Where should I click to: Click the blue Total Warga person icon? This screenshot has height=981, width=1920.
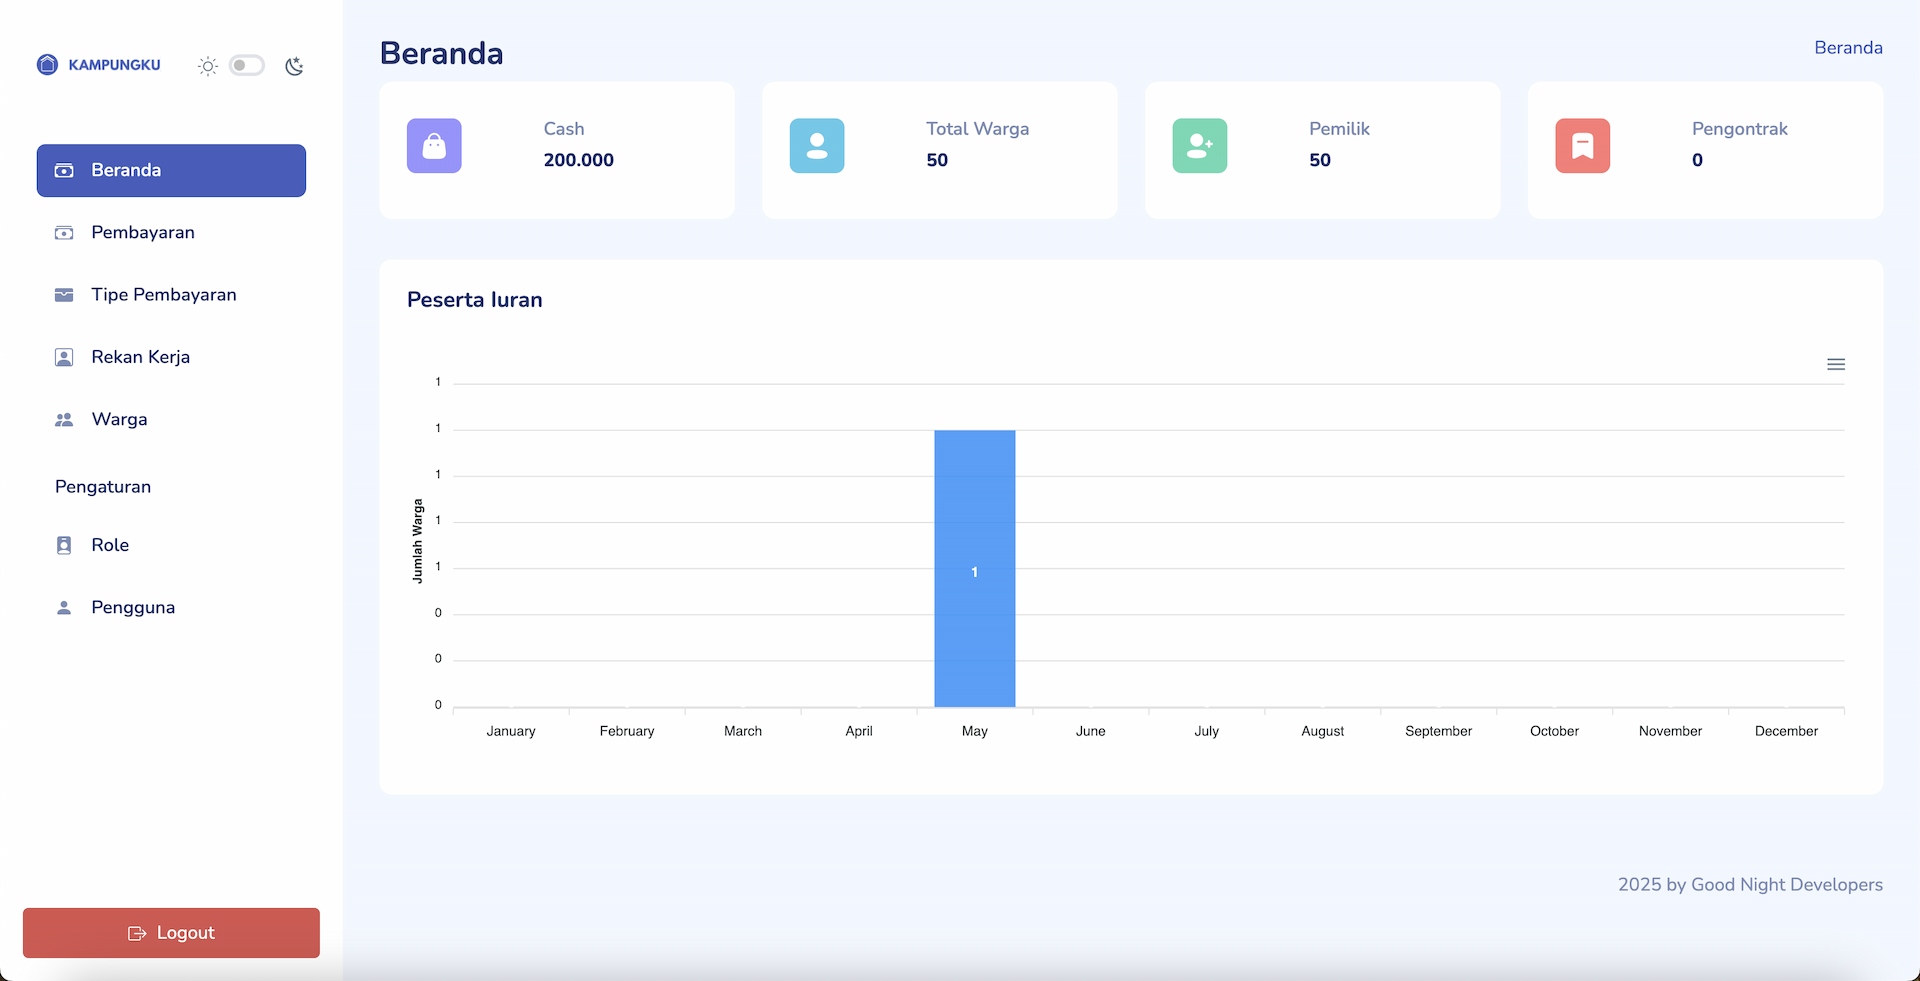(817, 146)
